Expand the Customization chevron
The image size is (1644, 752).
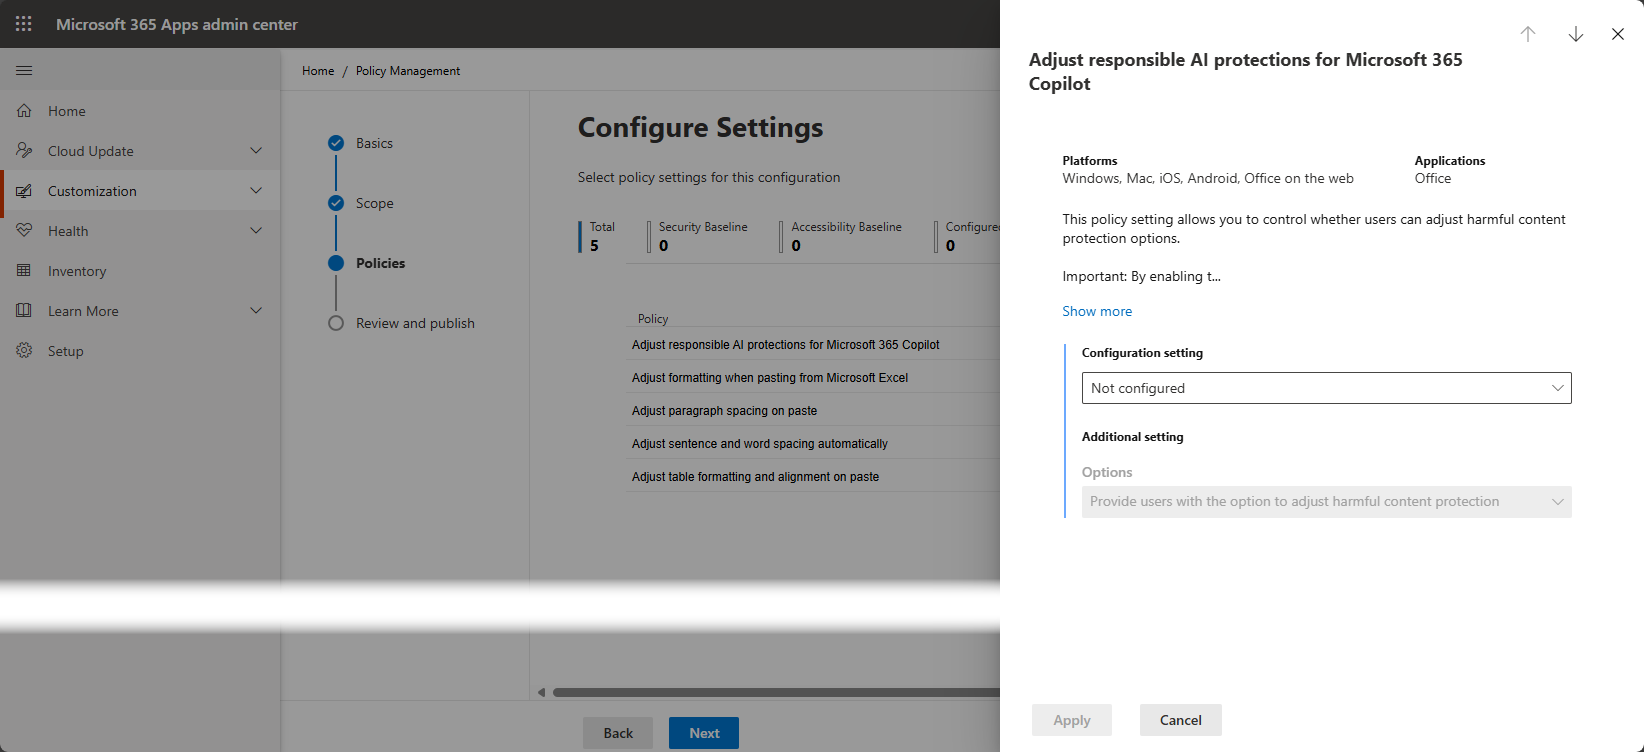(256, 191)
